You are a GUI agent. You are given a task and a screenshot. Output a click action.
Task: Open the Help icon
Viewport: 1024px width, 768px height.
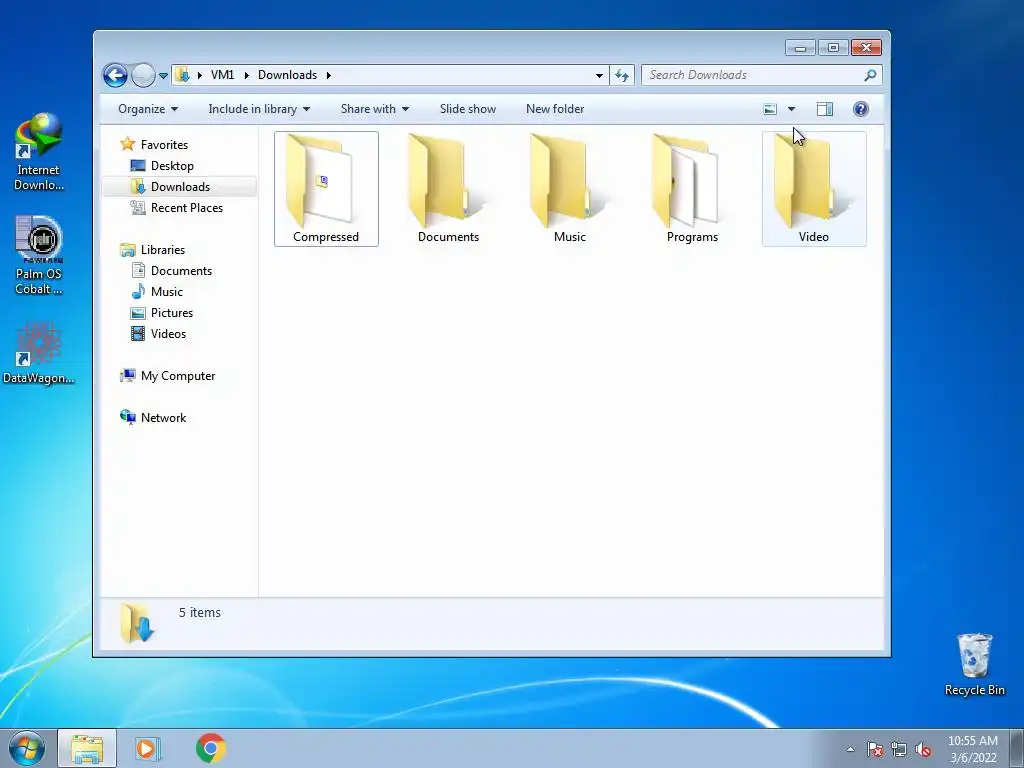click(861, 109)
